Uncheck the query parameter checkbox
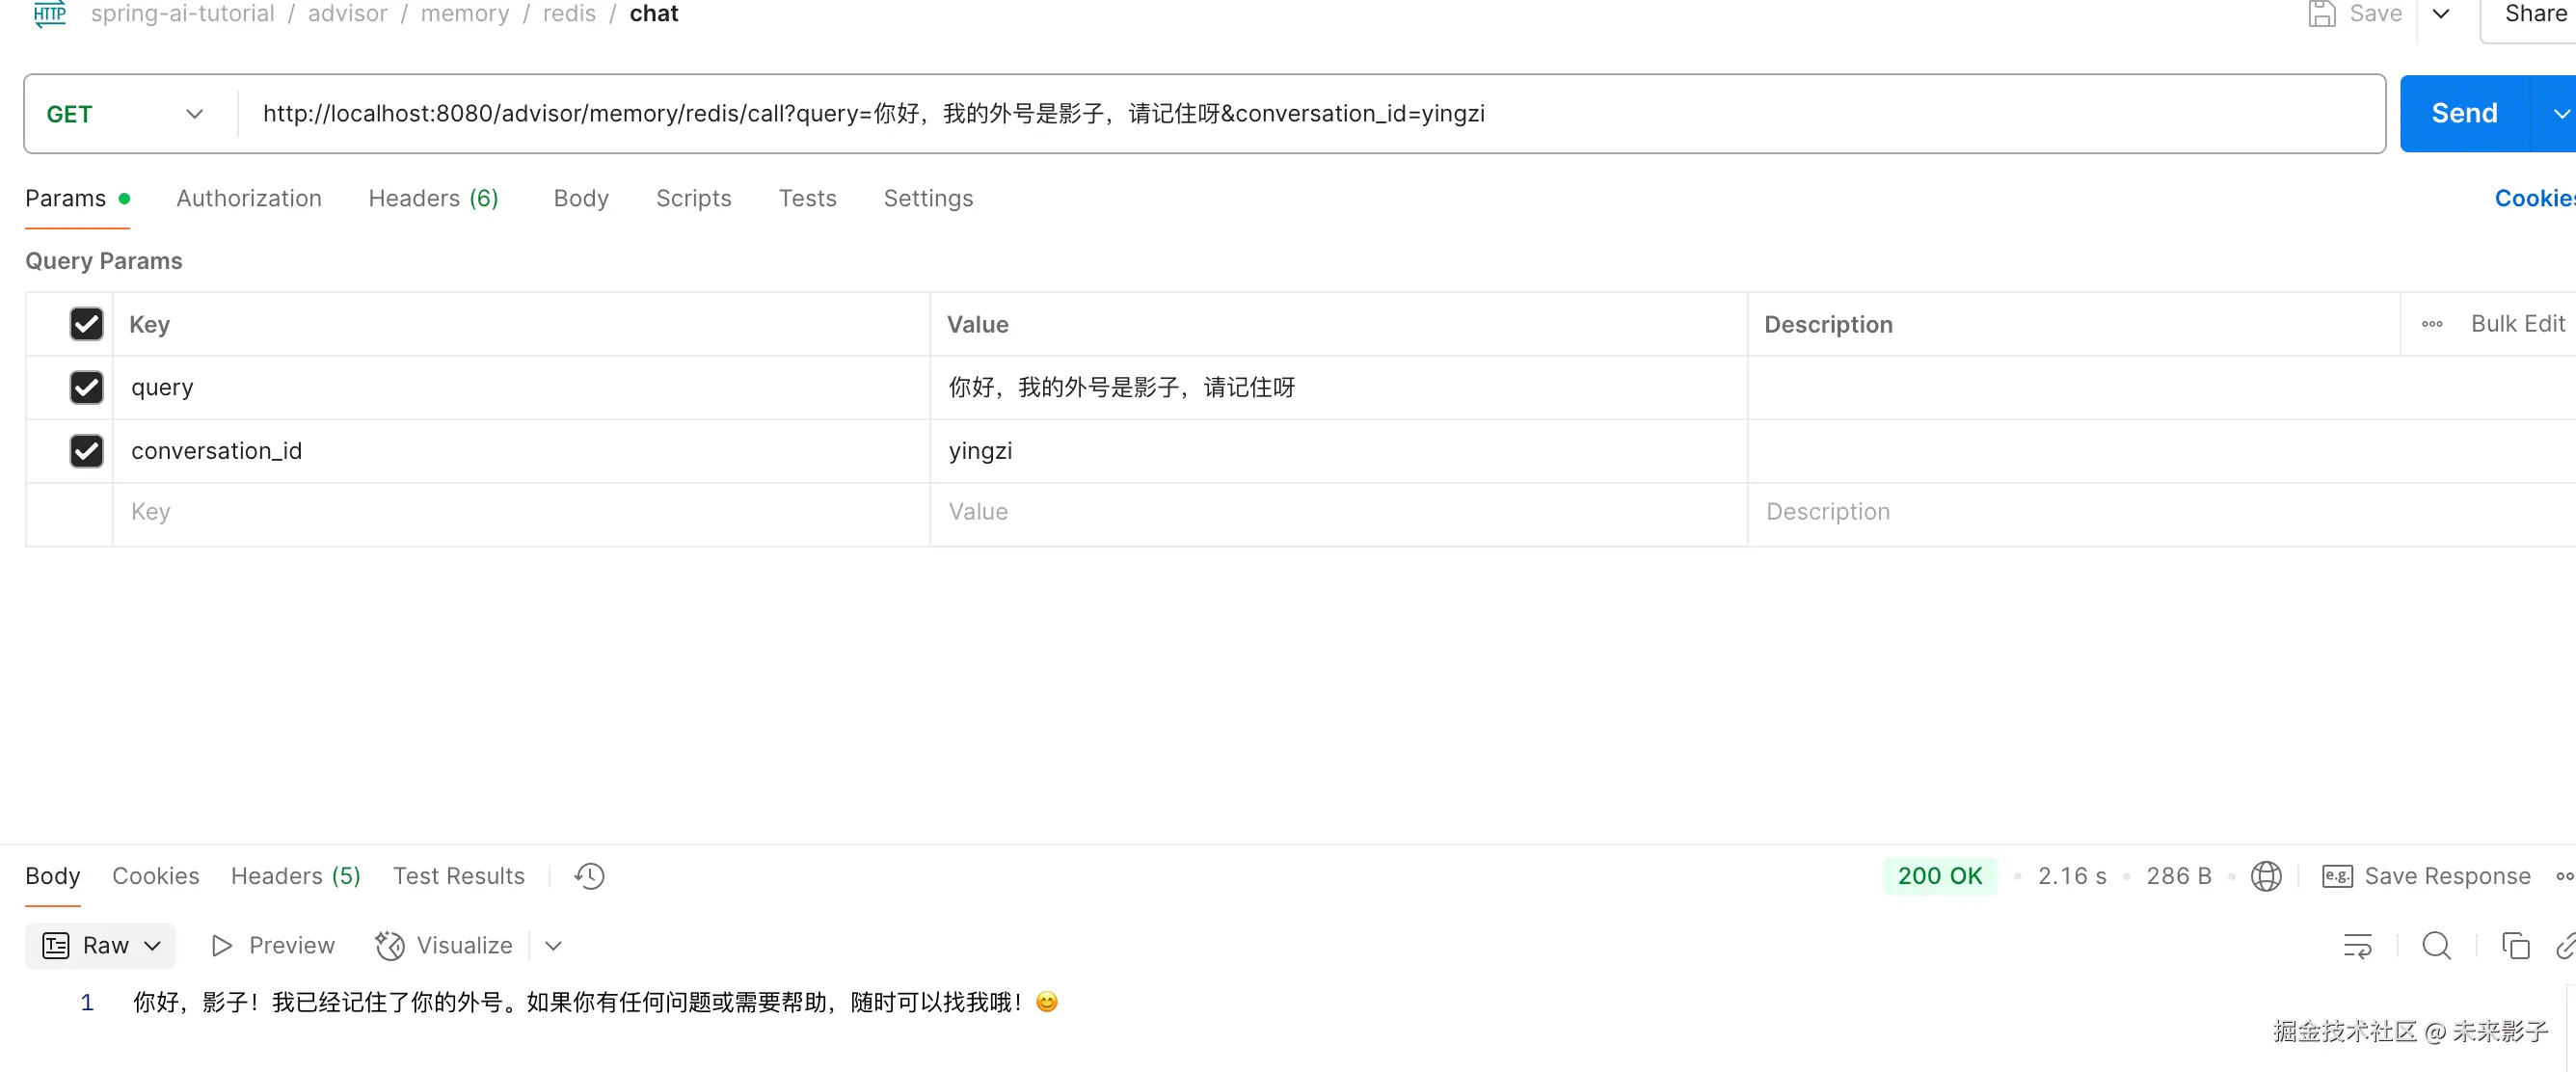The width and height of the screenshot is (2576, 1072). 87,387
